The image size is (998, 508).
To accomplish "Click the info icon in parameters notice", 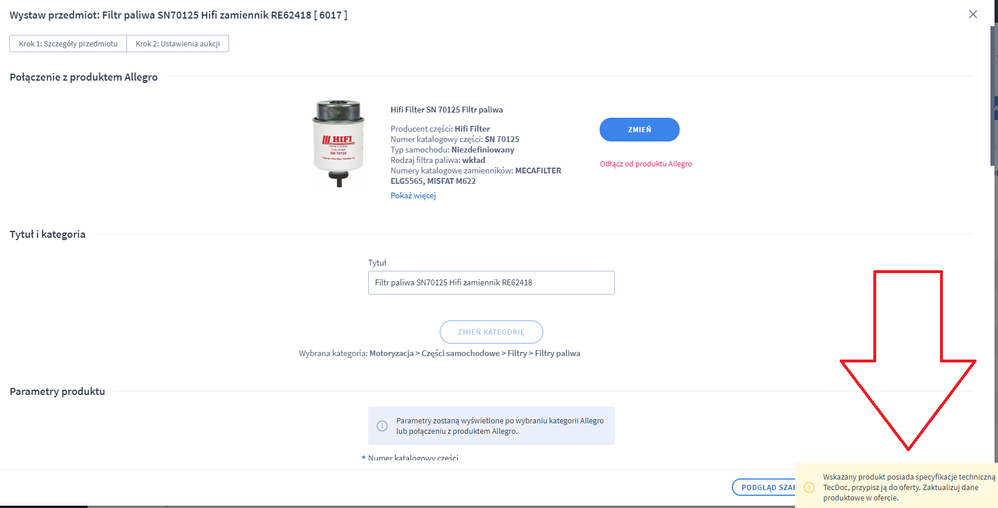I will pyautogui.click(x=382, y=425).
